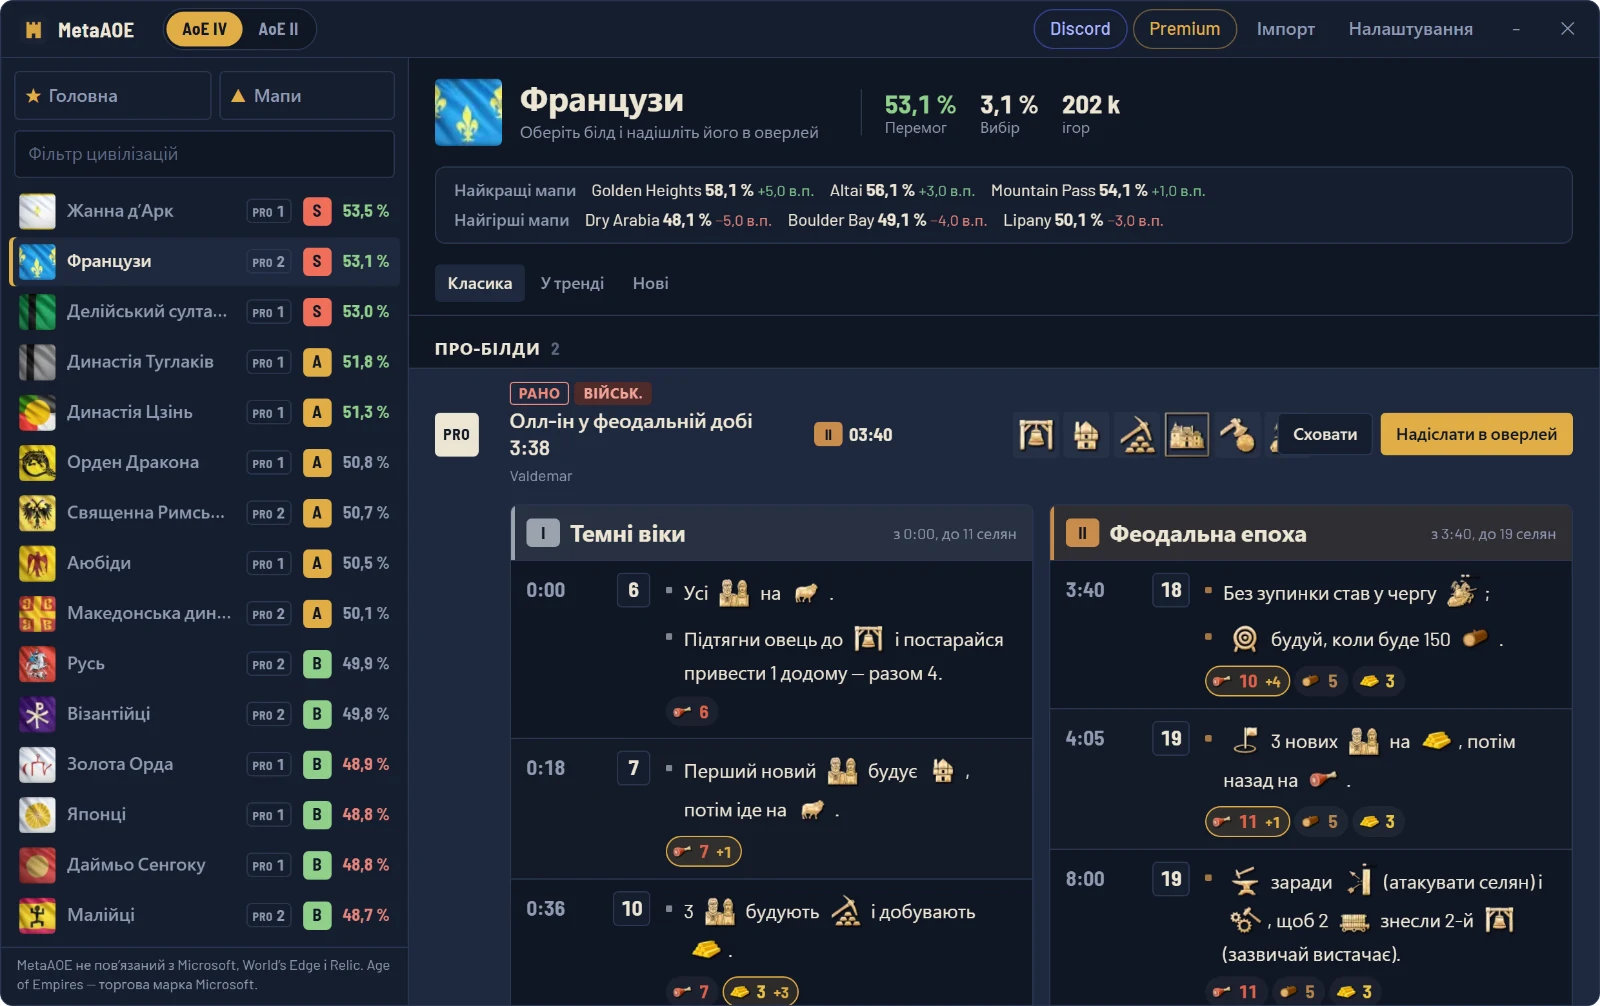The width and height of the screenshot is (1600, 1006).
Task: Click the S tier badge for Французи
Action: pos(317,262)
